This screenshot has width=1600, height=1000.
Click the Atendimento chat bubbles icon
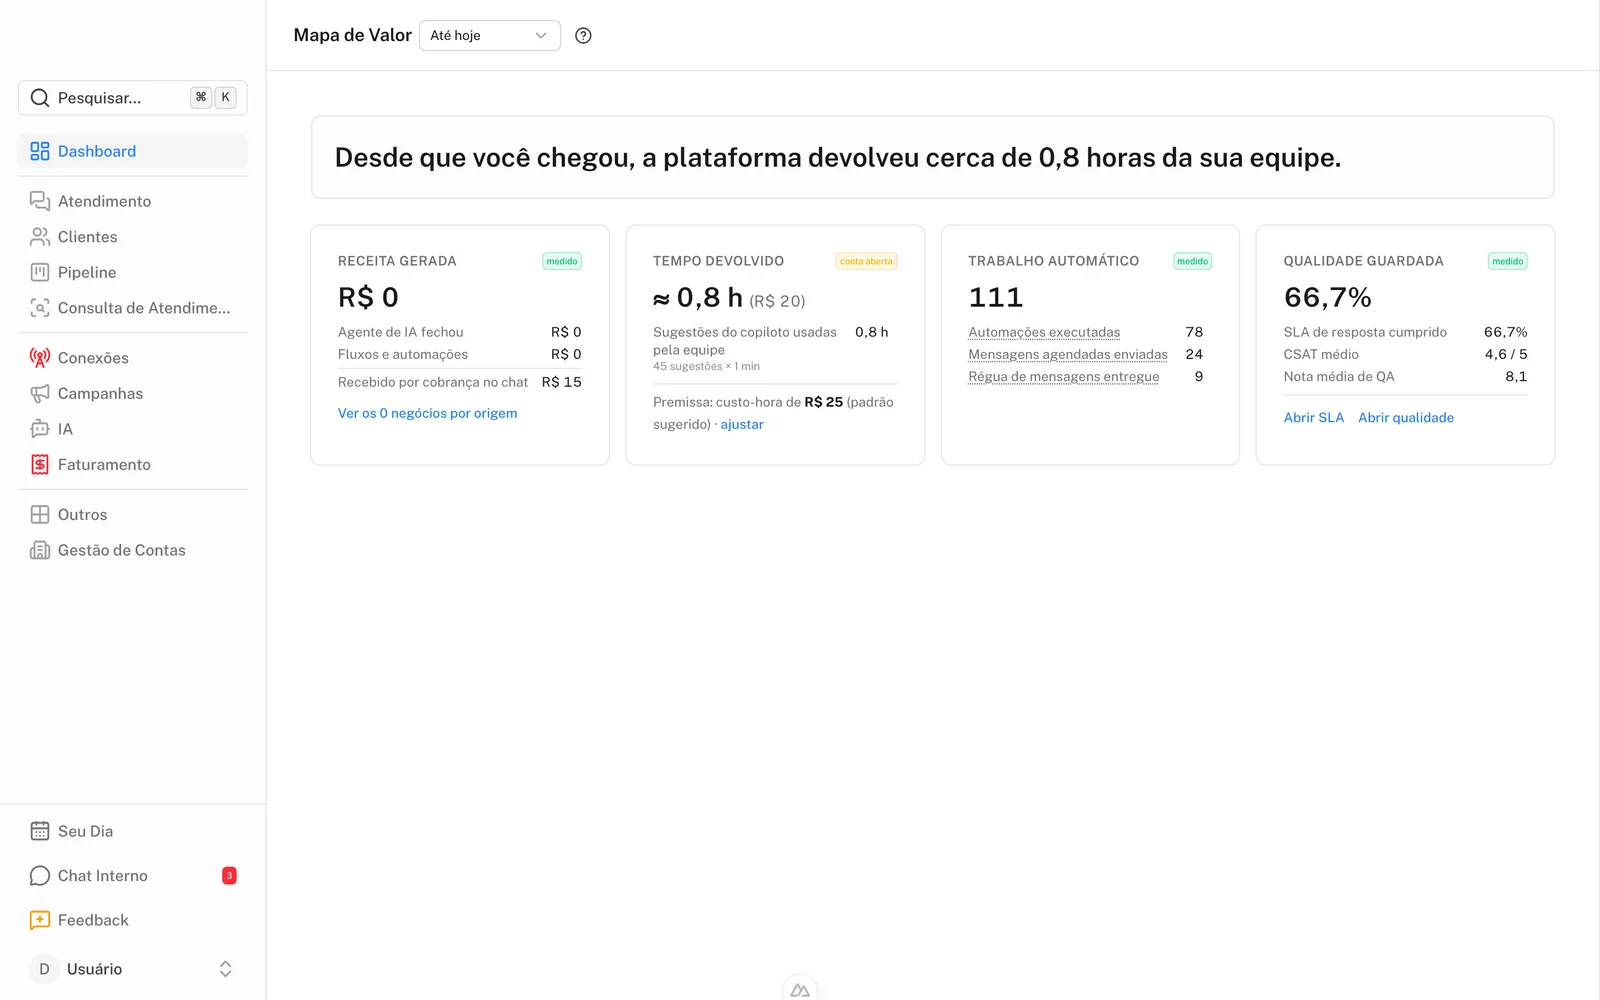click(x=40, y=201)
